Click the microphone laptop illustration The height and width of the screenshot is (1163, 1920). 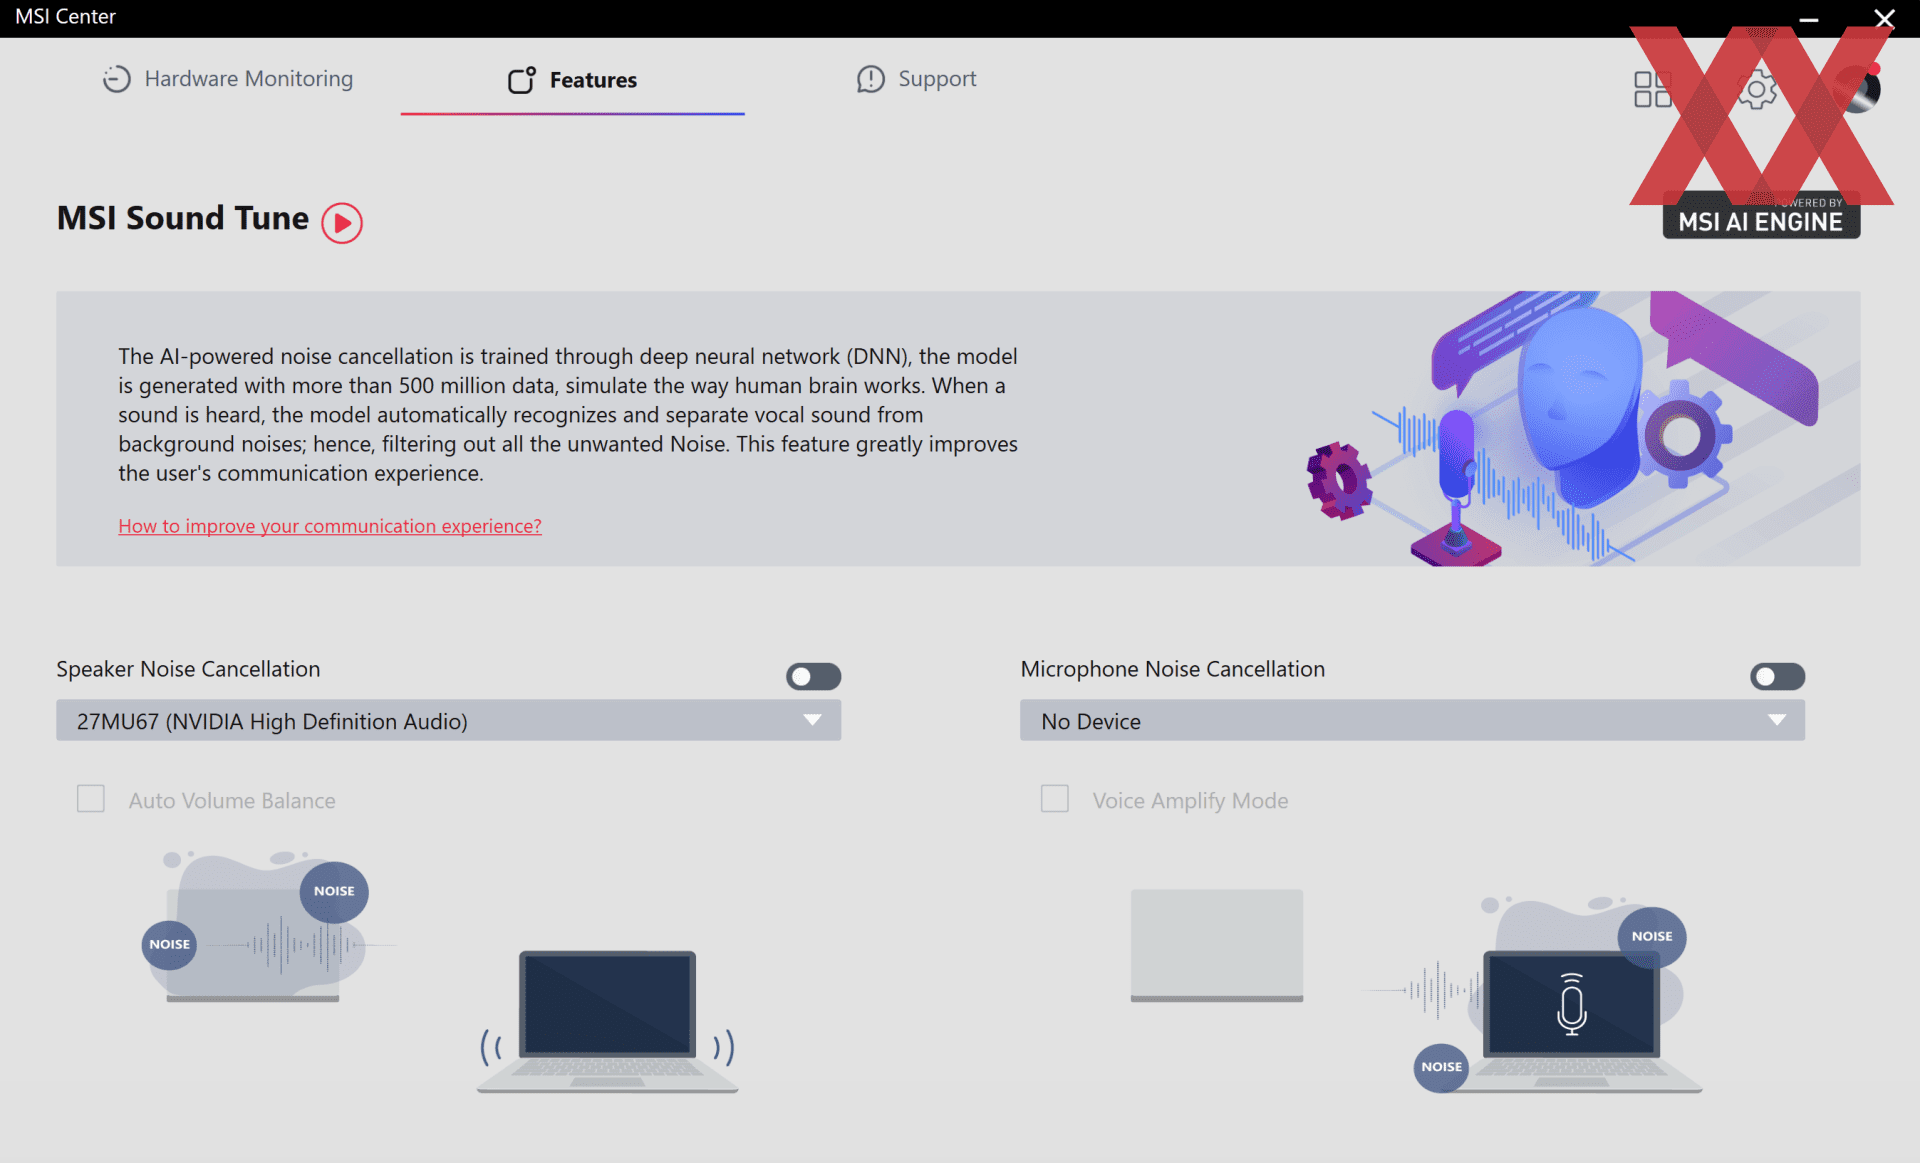pyautogui.click(x=1572, y=1020)
